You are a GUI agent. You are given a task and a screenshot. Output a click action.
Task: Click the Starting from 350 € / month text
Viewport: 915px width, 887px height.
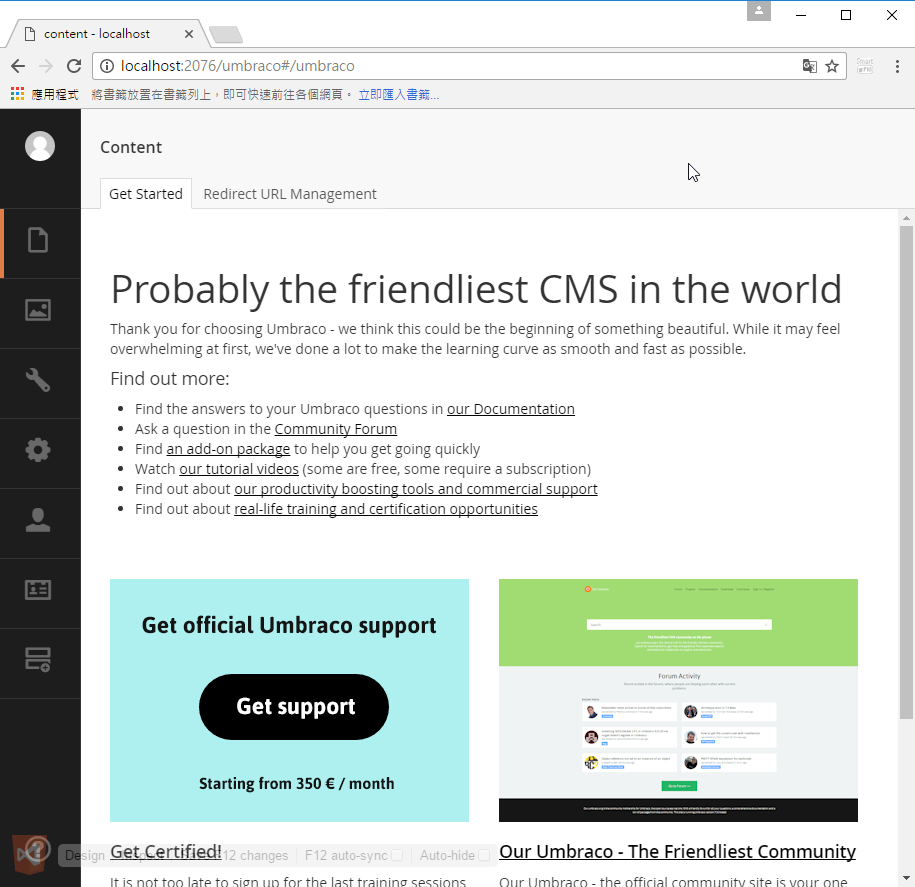(x=296, y=783)
